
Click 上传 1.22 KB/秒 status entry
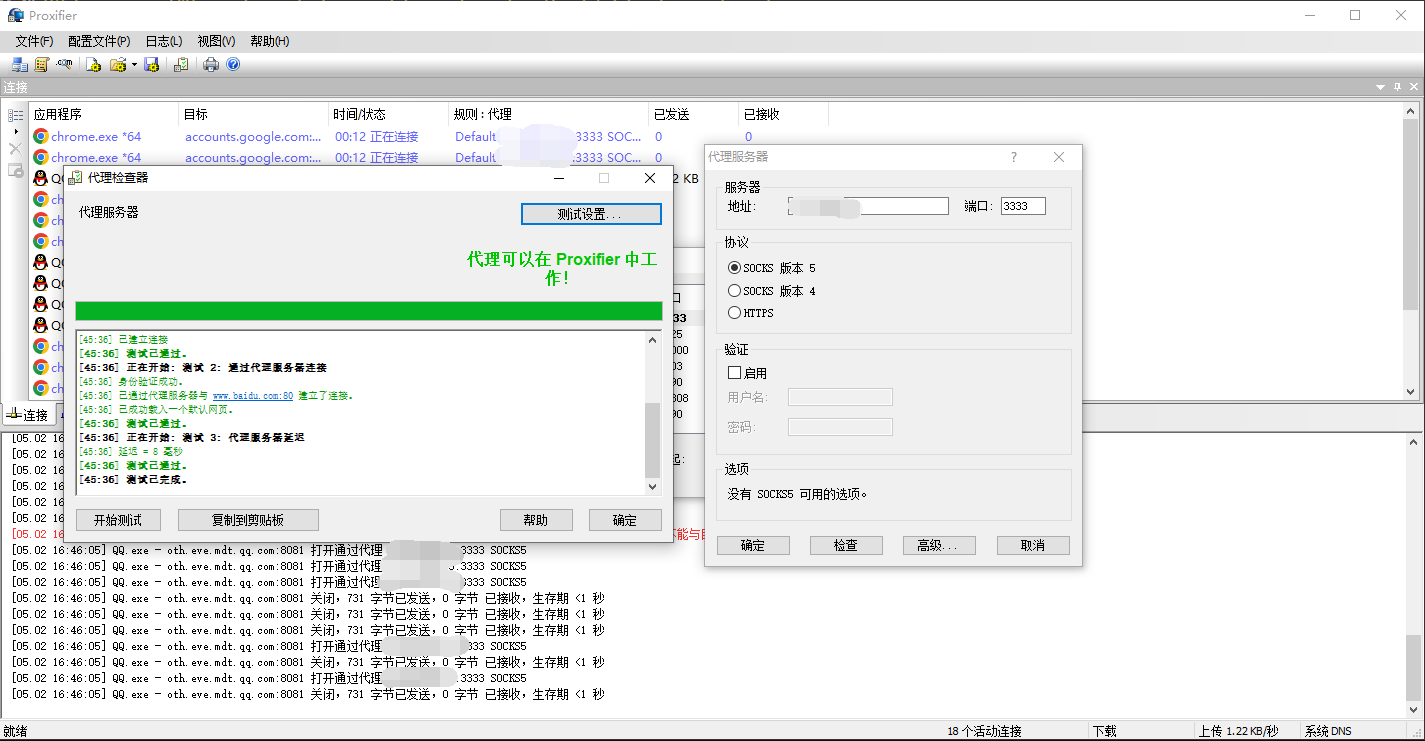click(1238, 732)
